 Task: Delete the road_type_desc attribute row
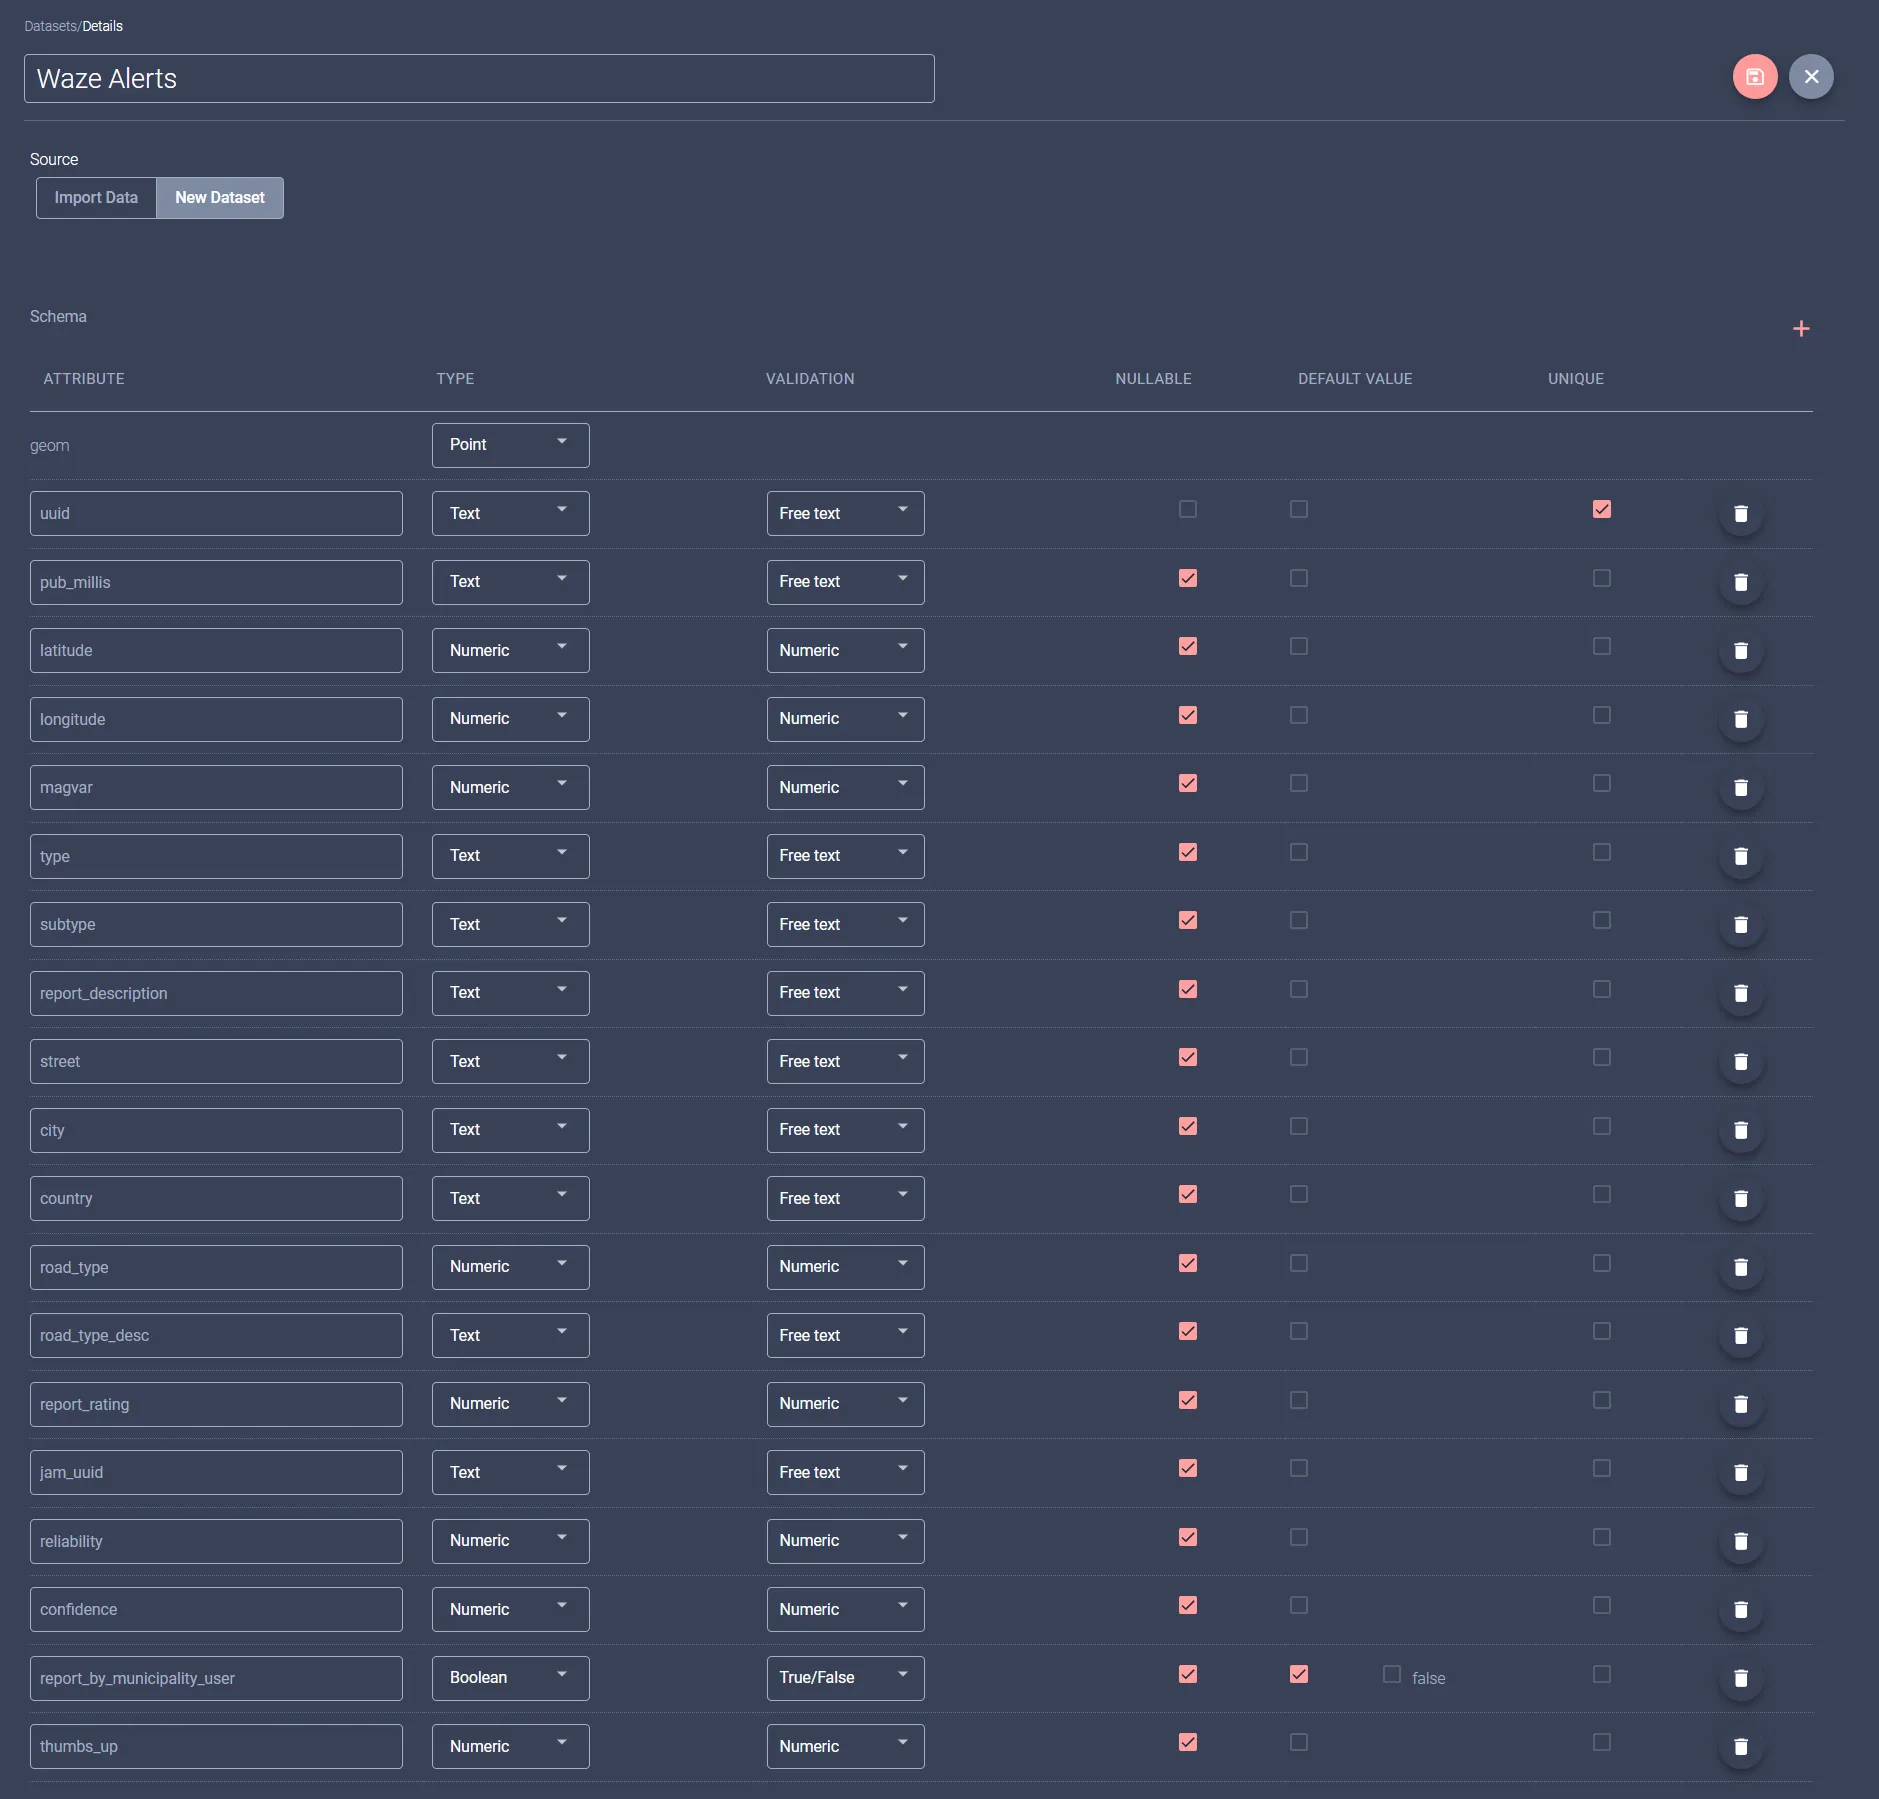pyautogui.click(x=1740, y=1336)
